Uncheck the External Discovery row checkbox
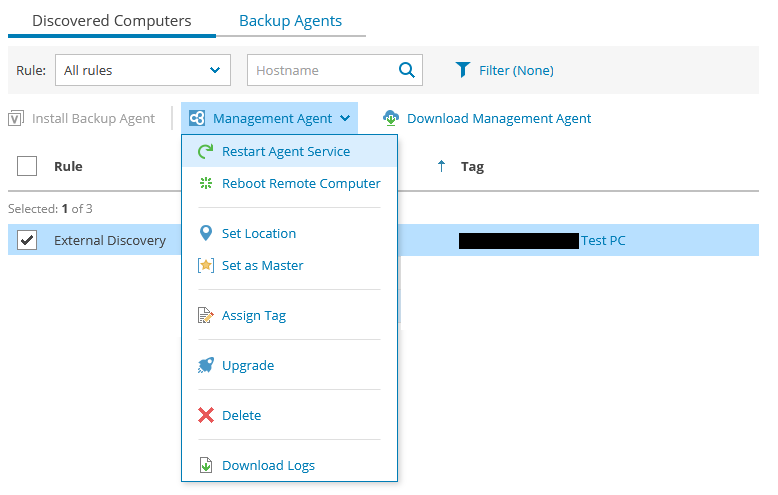Viewport: 778px width, 495px height. tap(27, 240)
